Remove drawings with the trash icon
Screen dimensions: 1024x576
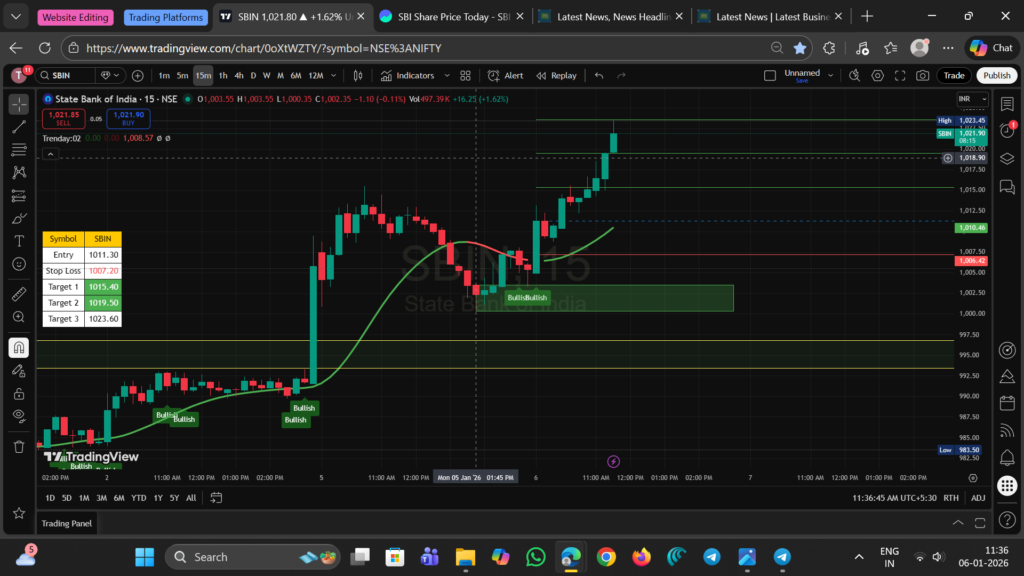(18, 446)
